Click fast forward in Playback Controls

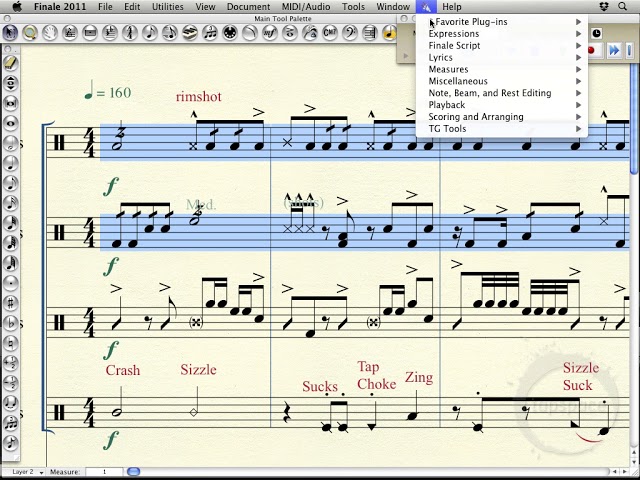click(613, 51)
